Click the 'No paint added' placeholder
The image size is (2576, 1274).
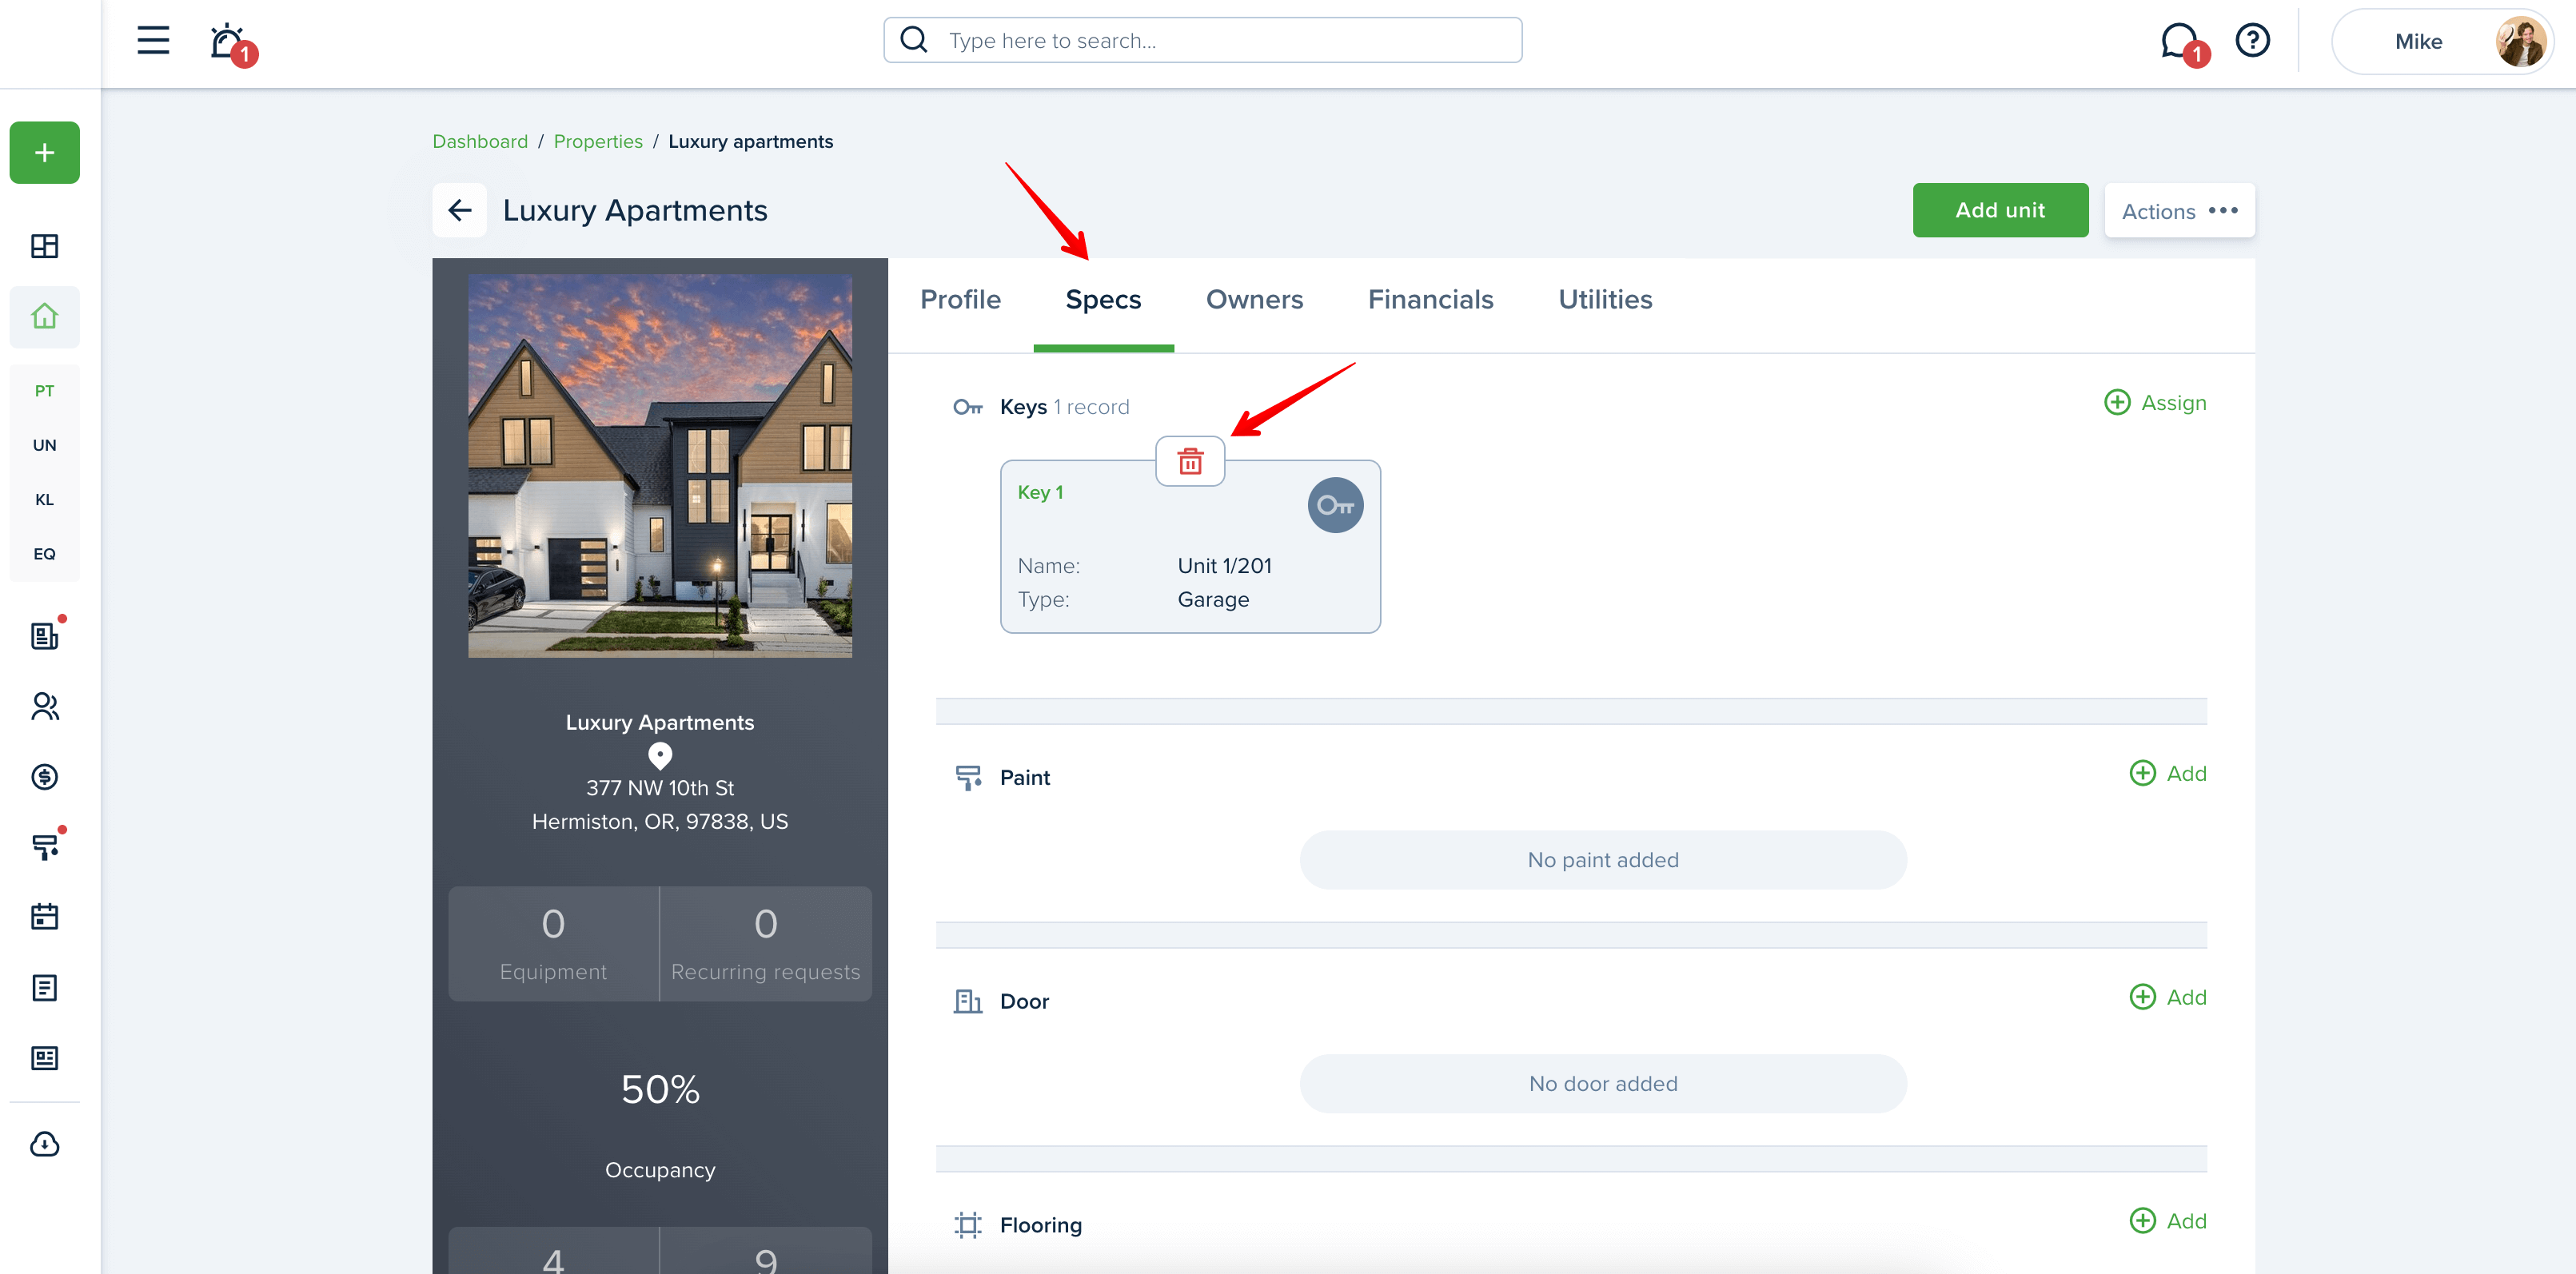1603,861
